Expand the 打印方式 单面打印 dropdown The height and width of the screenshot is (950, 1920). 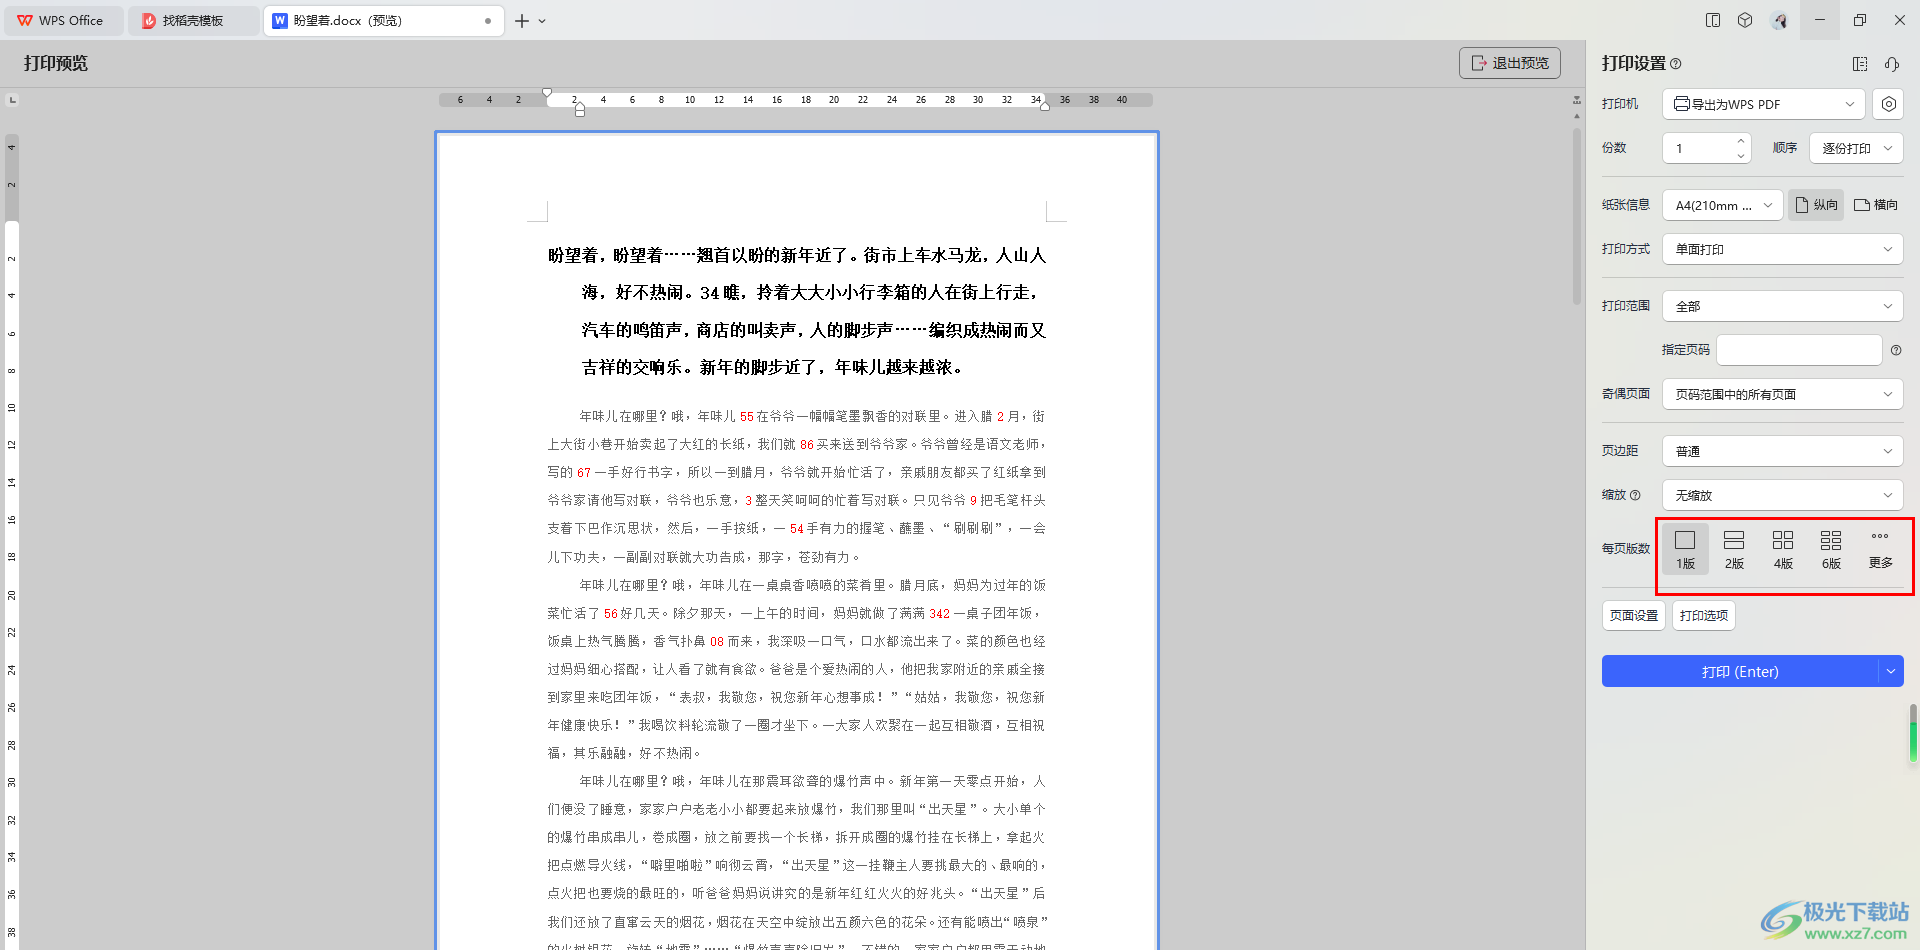[1782, 249]
